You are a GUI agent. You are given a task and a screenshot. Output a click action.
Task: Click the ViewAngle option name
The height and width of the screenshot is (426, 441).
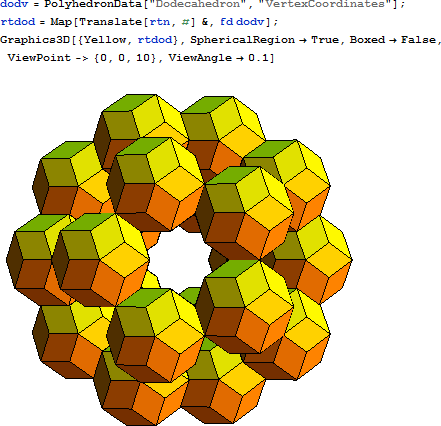click(x=200, y=58)
